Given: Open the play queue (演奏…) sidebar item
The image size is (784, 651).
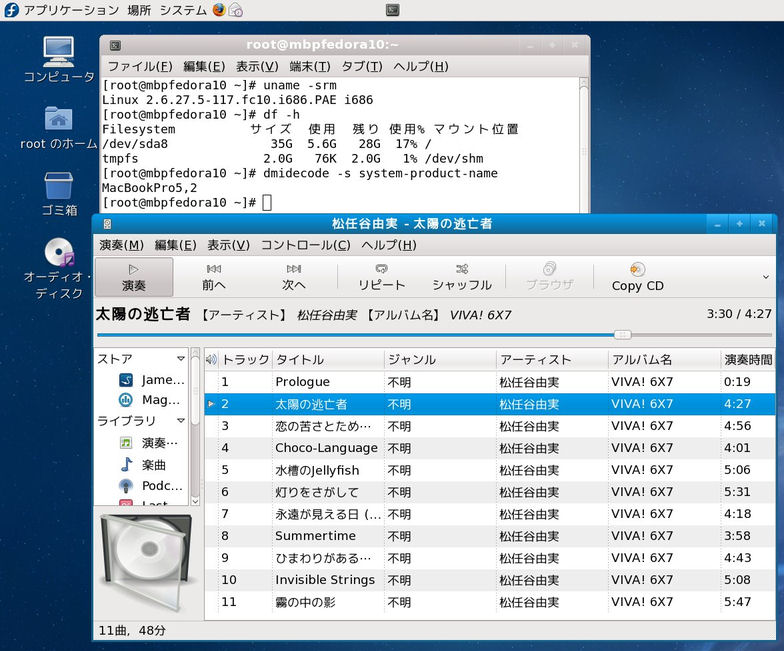Looking at the screenshot, I should pos(148,443).
